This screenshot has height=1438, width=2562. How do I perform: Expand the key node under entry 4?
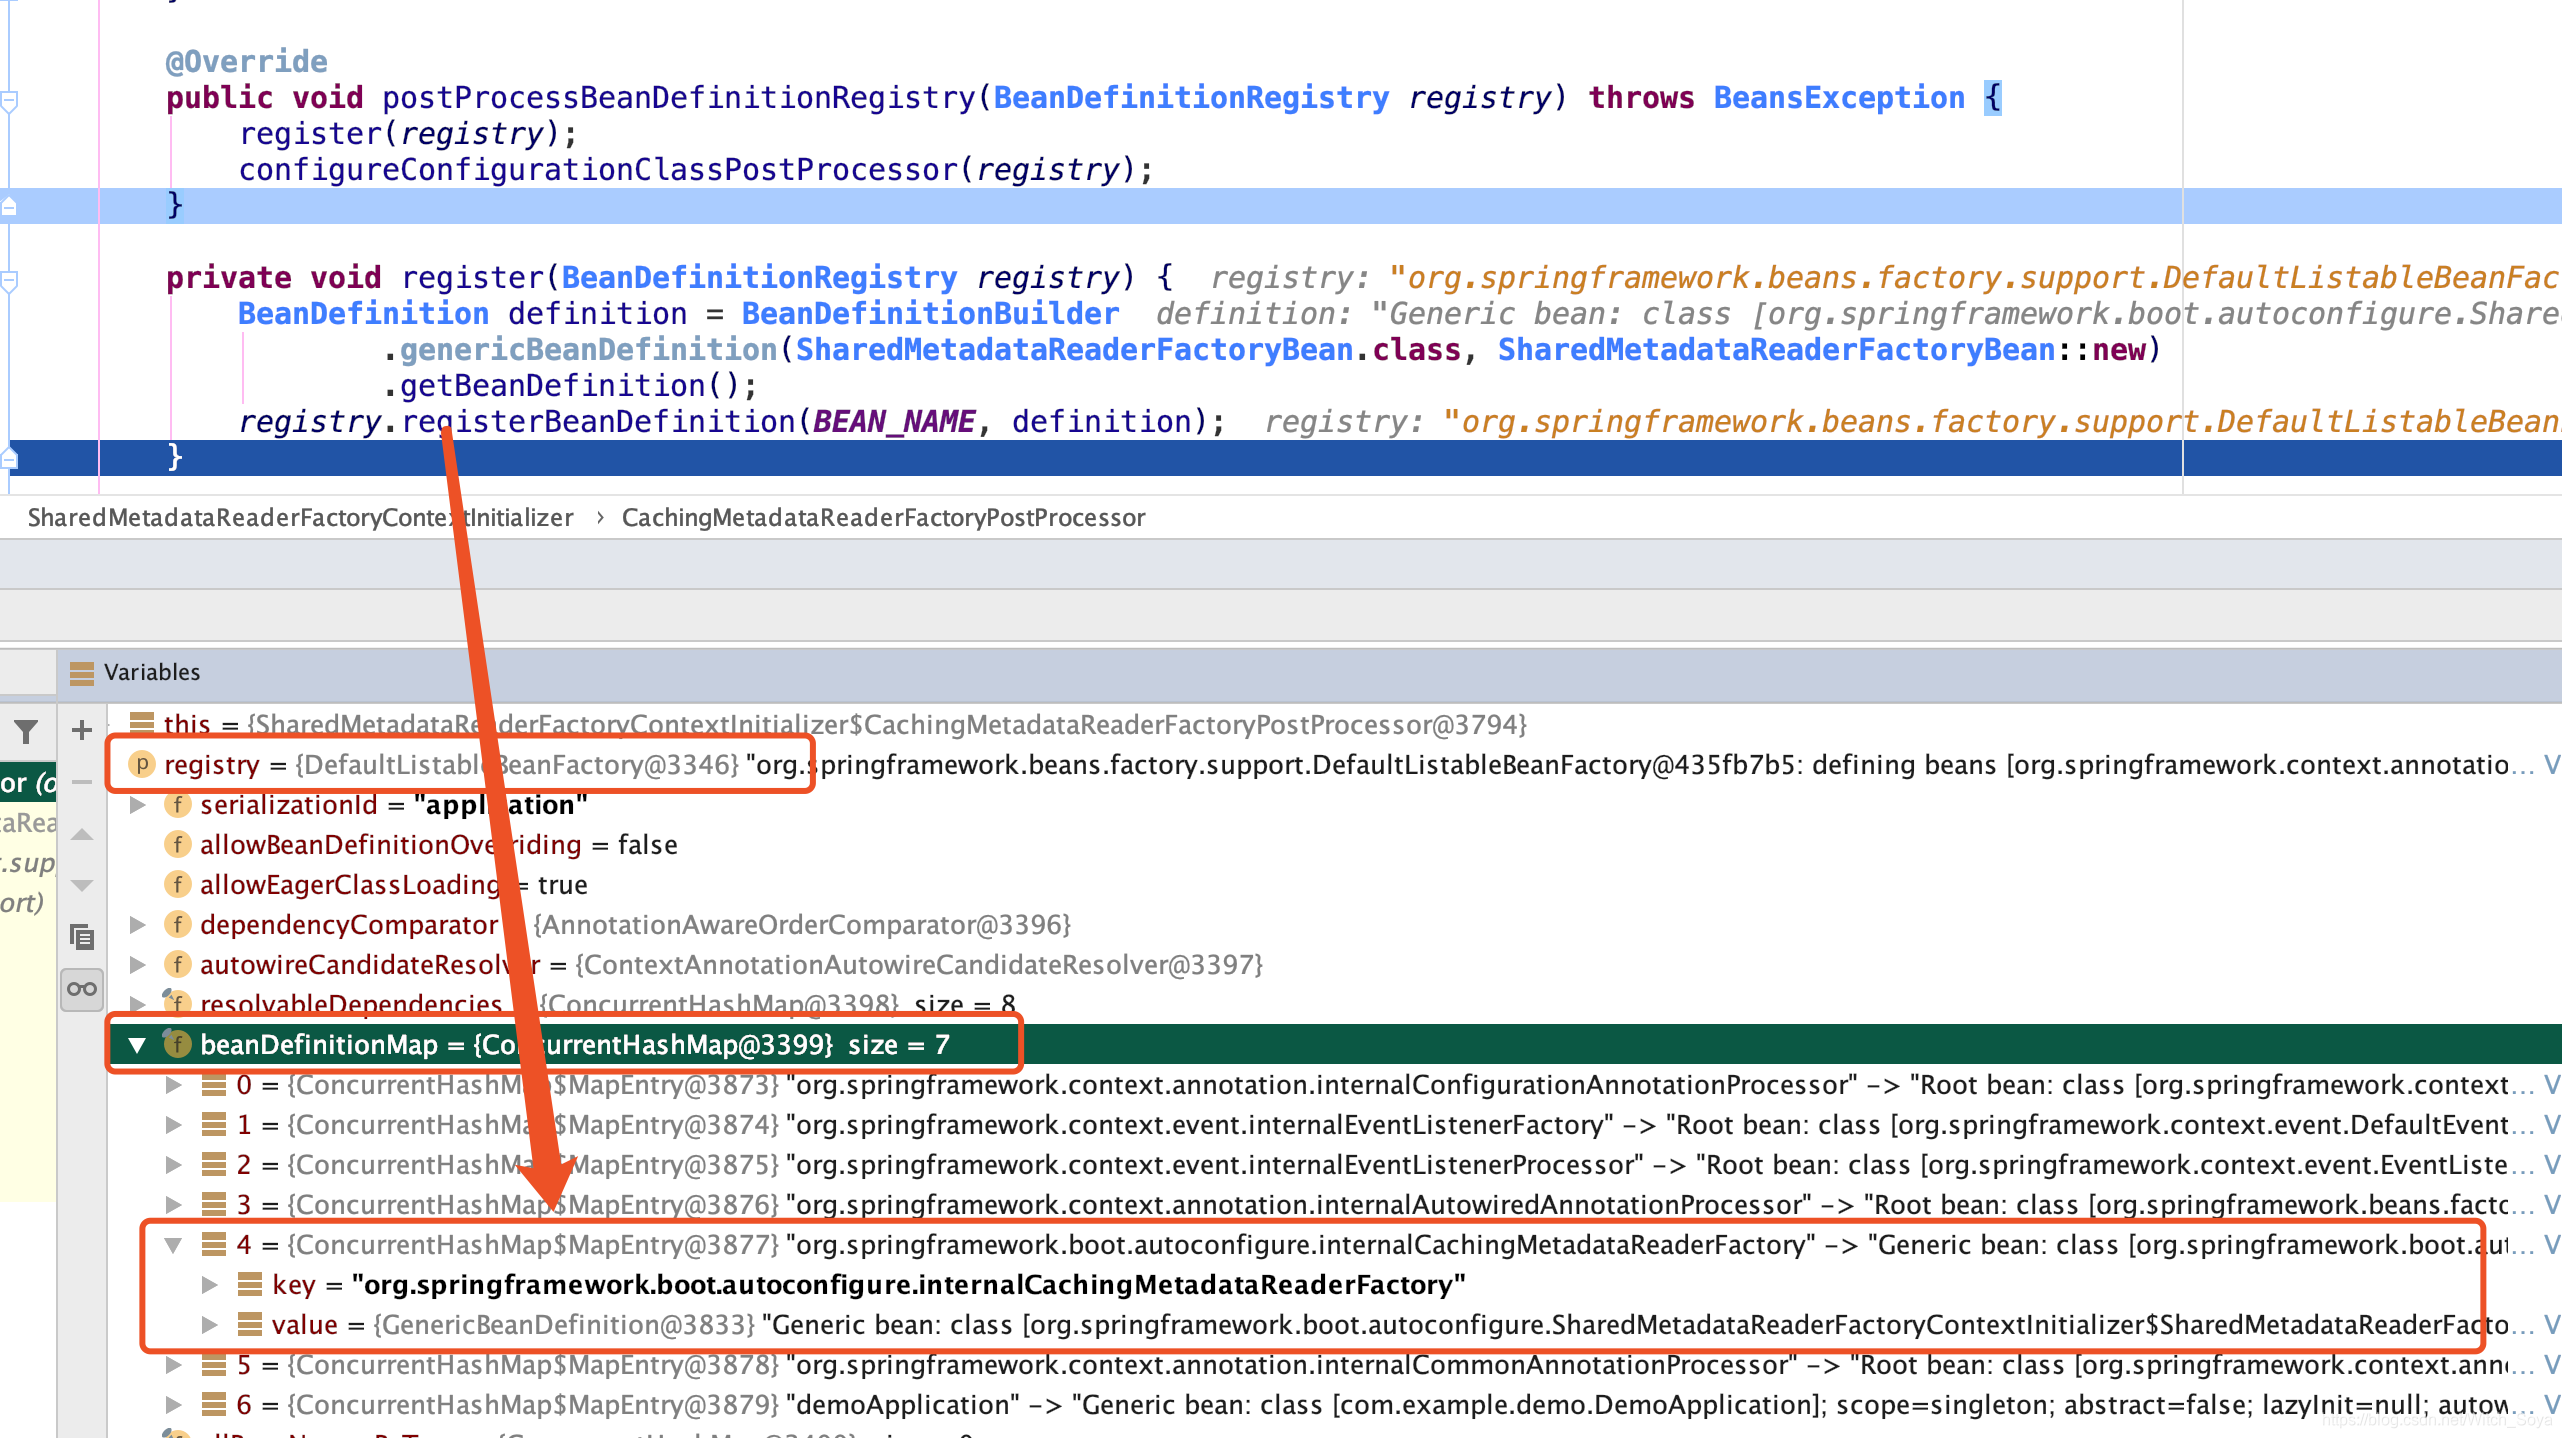(x=209, y=1285)
